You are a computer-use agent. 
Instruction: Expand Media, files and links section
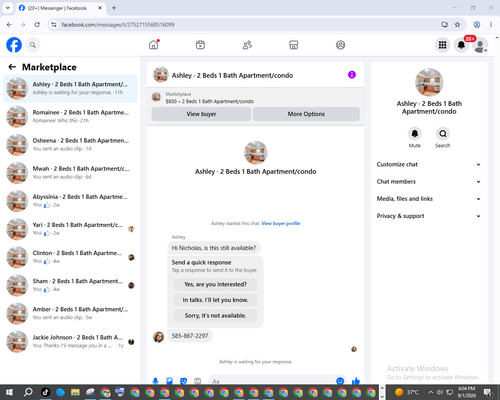coord(429,199)
